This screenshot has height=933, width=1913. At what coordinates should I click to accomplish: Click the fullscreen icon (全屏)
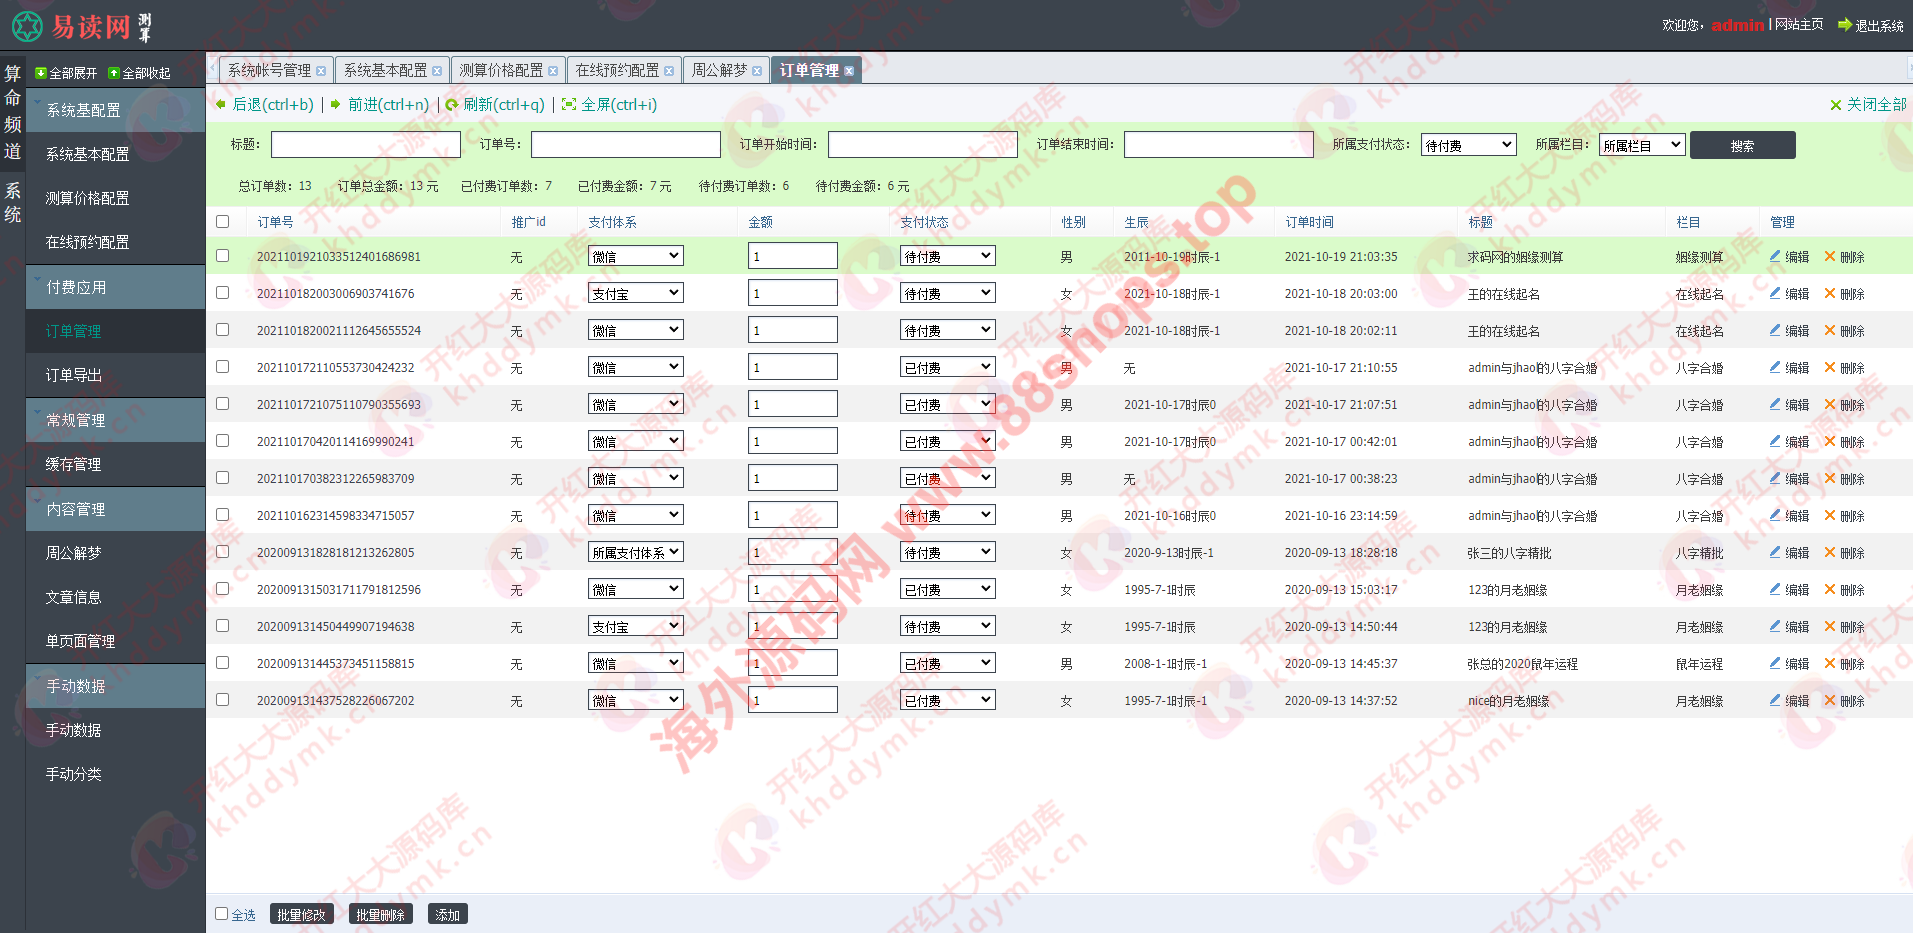[569, 105]
